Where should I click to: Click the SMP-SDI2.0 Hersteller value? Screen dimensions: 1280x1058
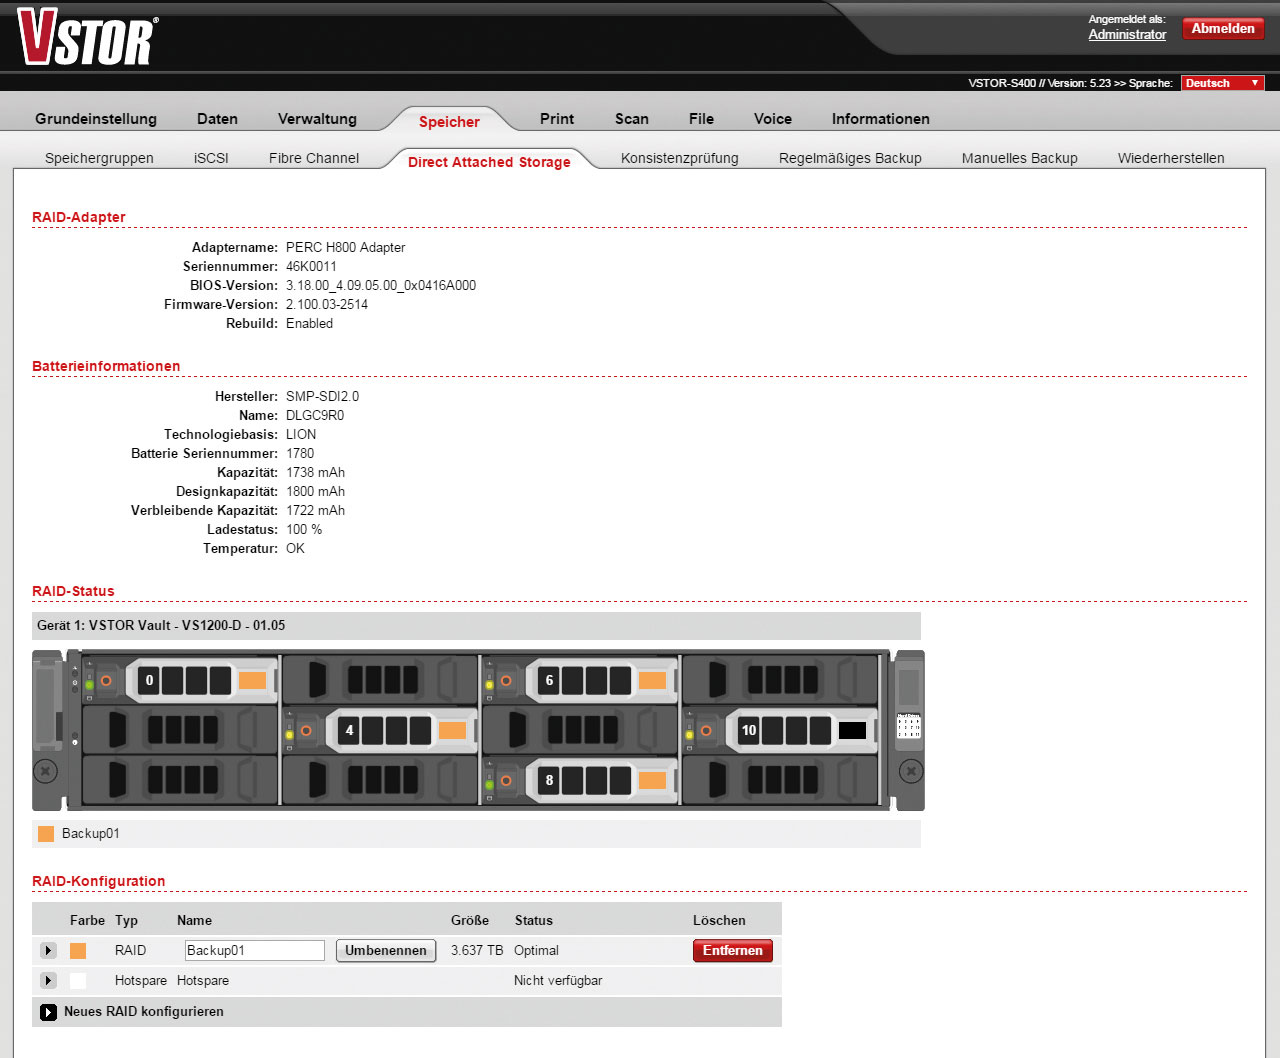pos(322,396)
